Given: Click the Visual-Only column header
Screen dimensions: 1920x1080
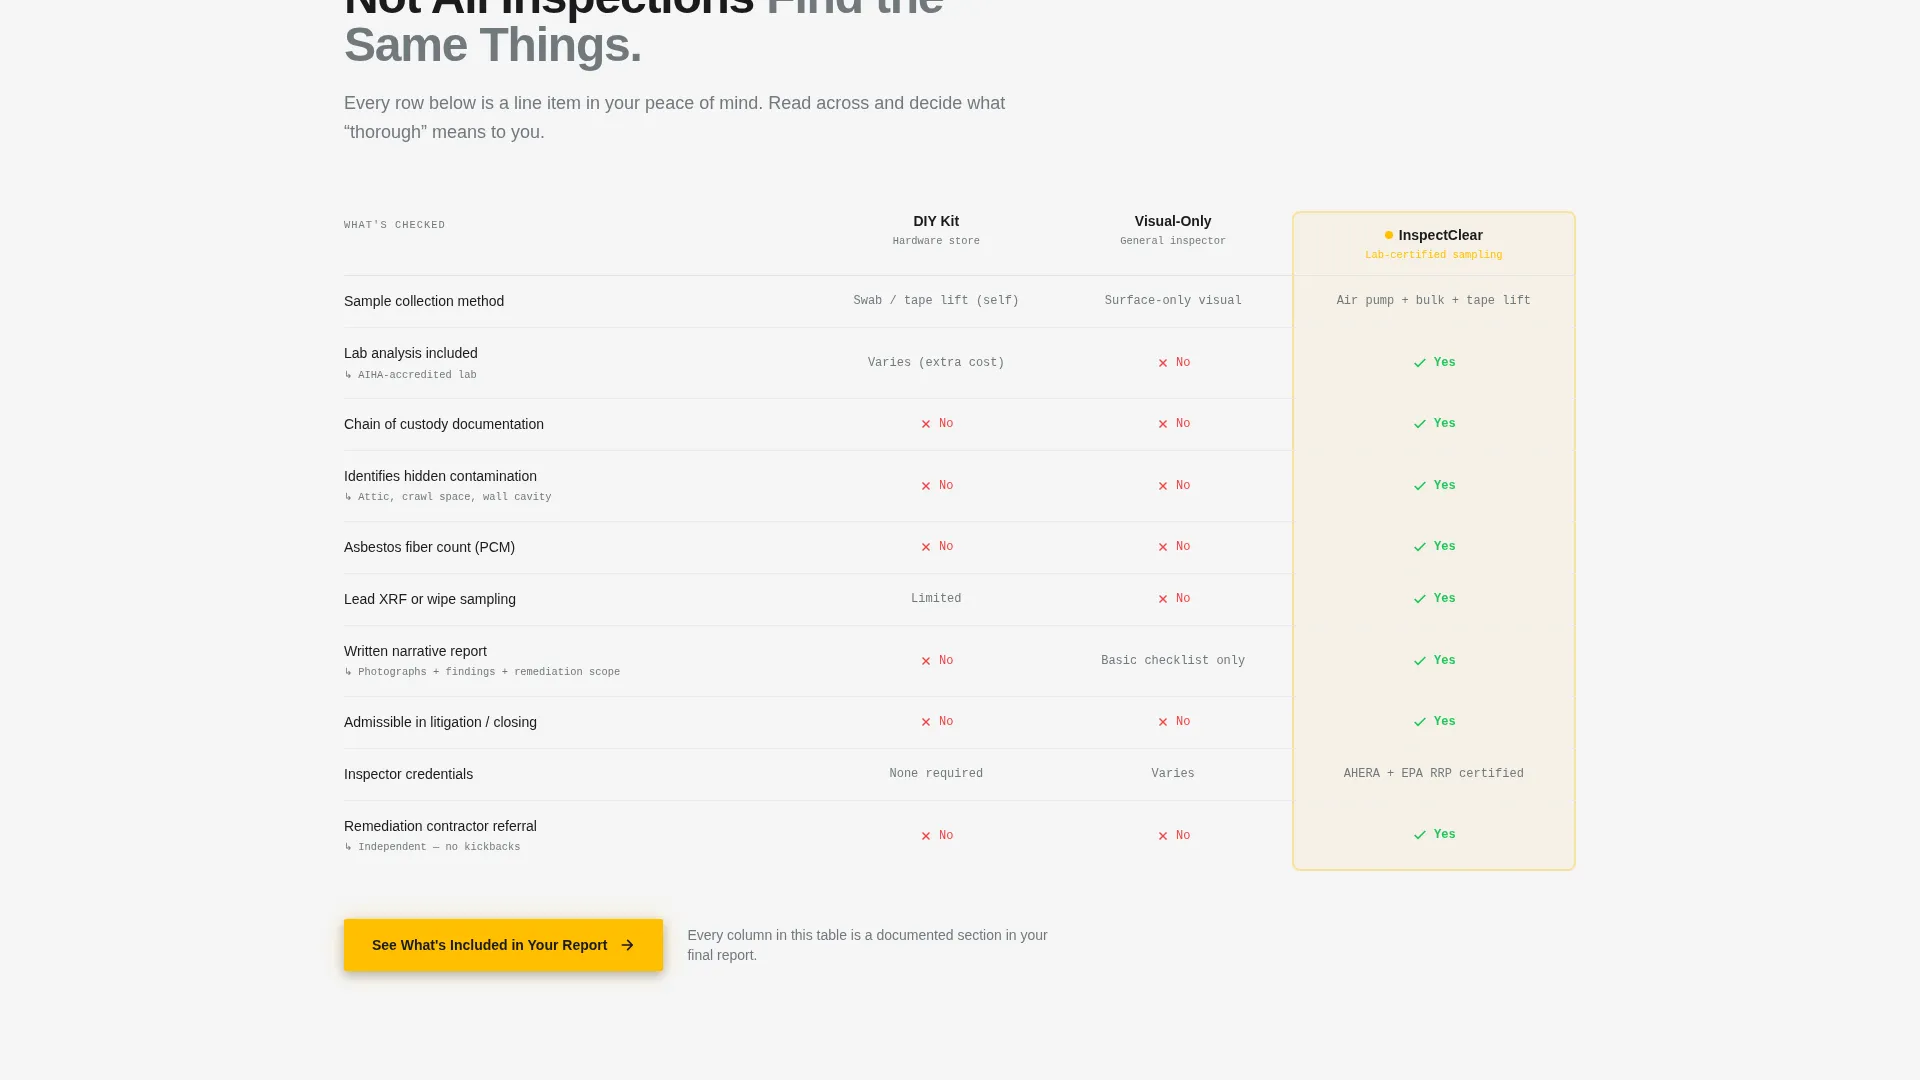Looking at the screenshot, I should coord(1173,221).
